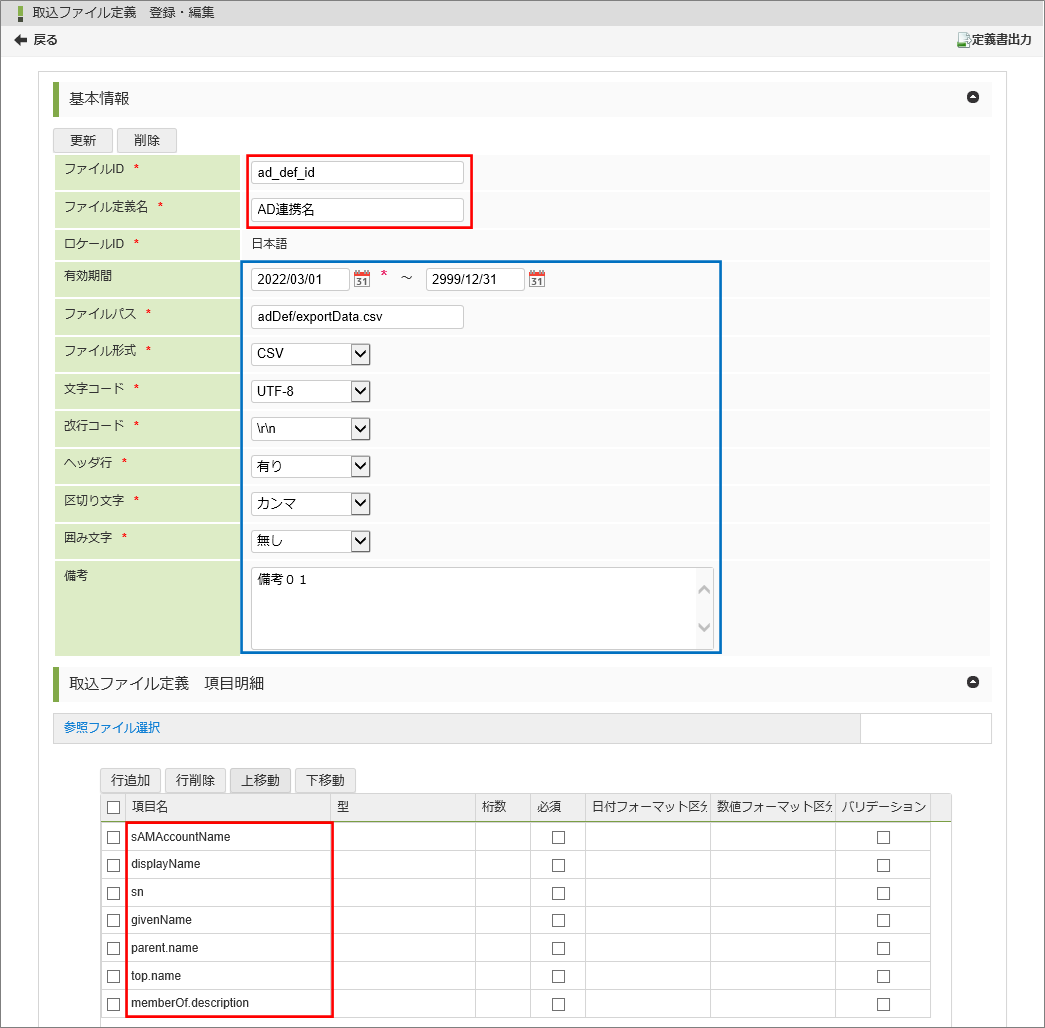Click the back arrow 戻る icon
Viewport: 1045px width, 1028px height.
[x=20, y=40]
